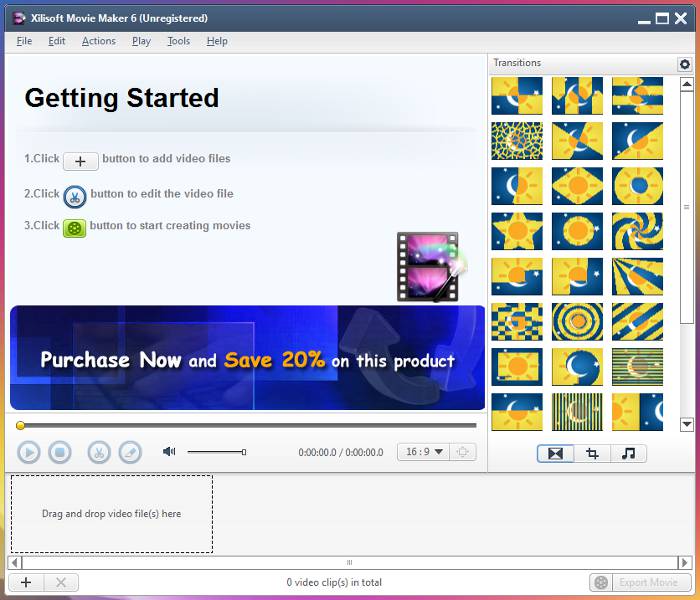Open the File menu
Screen dimensions: 700x600
[24, 41]
